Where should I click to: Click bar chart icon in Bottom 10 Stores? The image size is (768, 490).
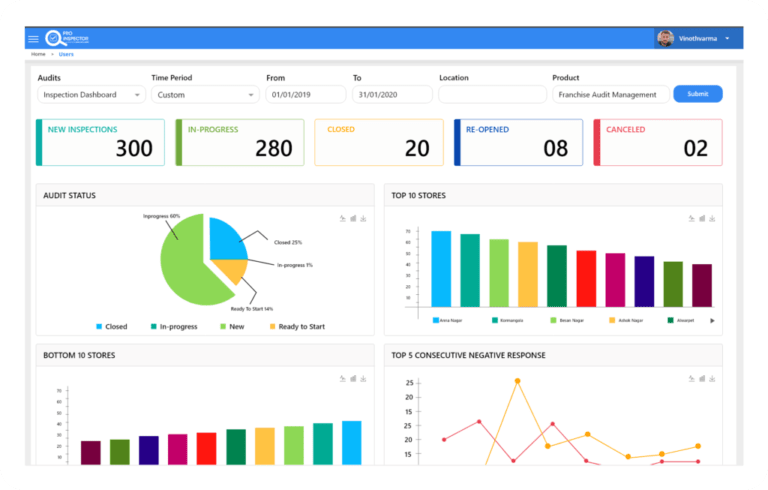point(353,379)
